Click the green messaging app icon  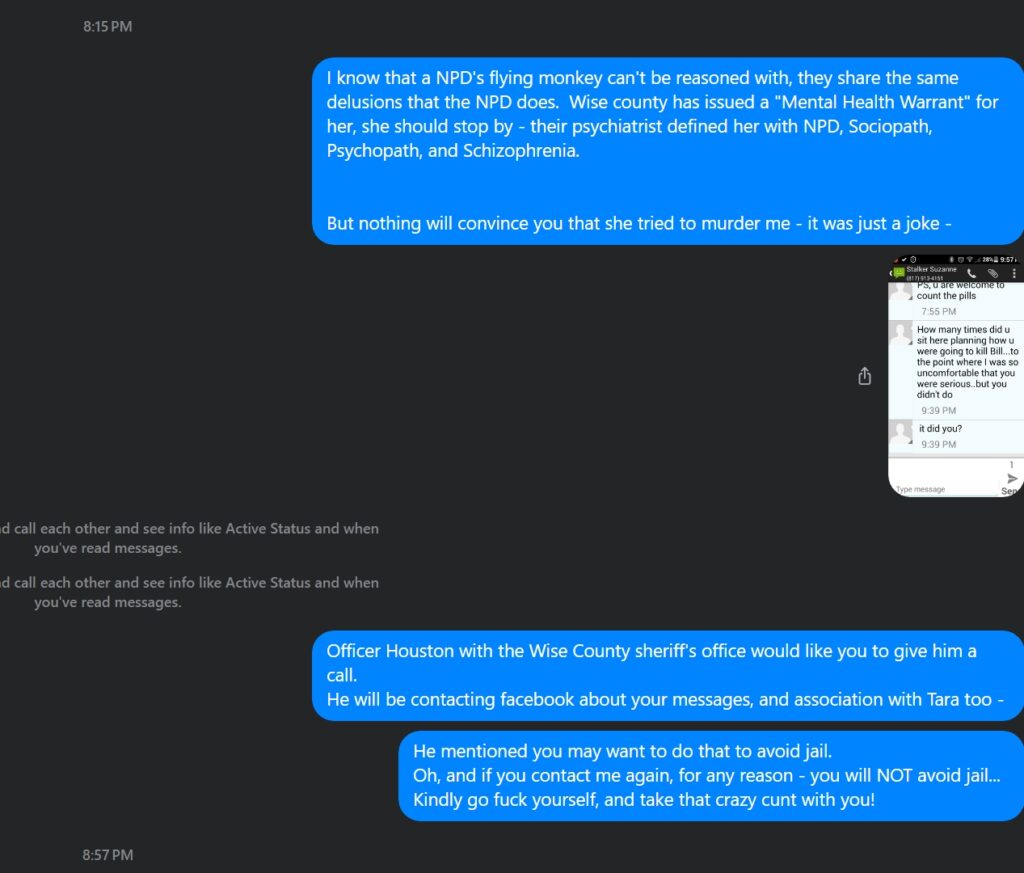pyautogui.click(x=899, y=273)
